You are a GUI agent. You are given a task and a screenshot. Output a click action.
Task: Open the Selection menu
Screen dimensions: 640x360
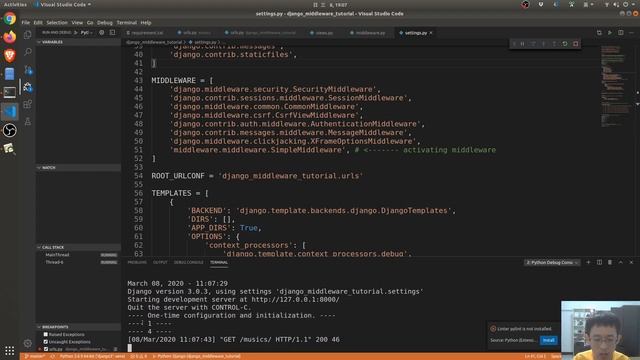[57, 23]
